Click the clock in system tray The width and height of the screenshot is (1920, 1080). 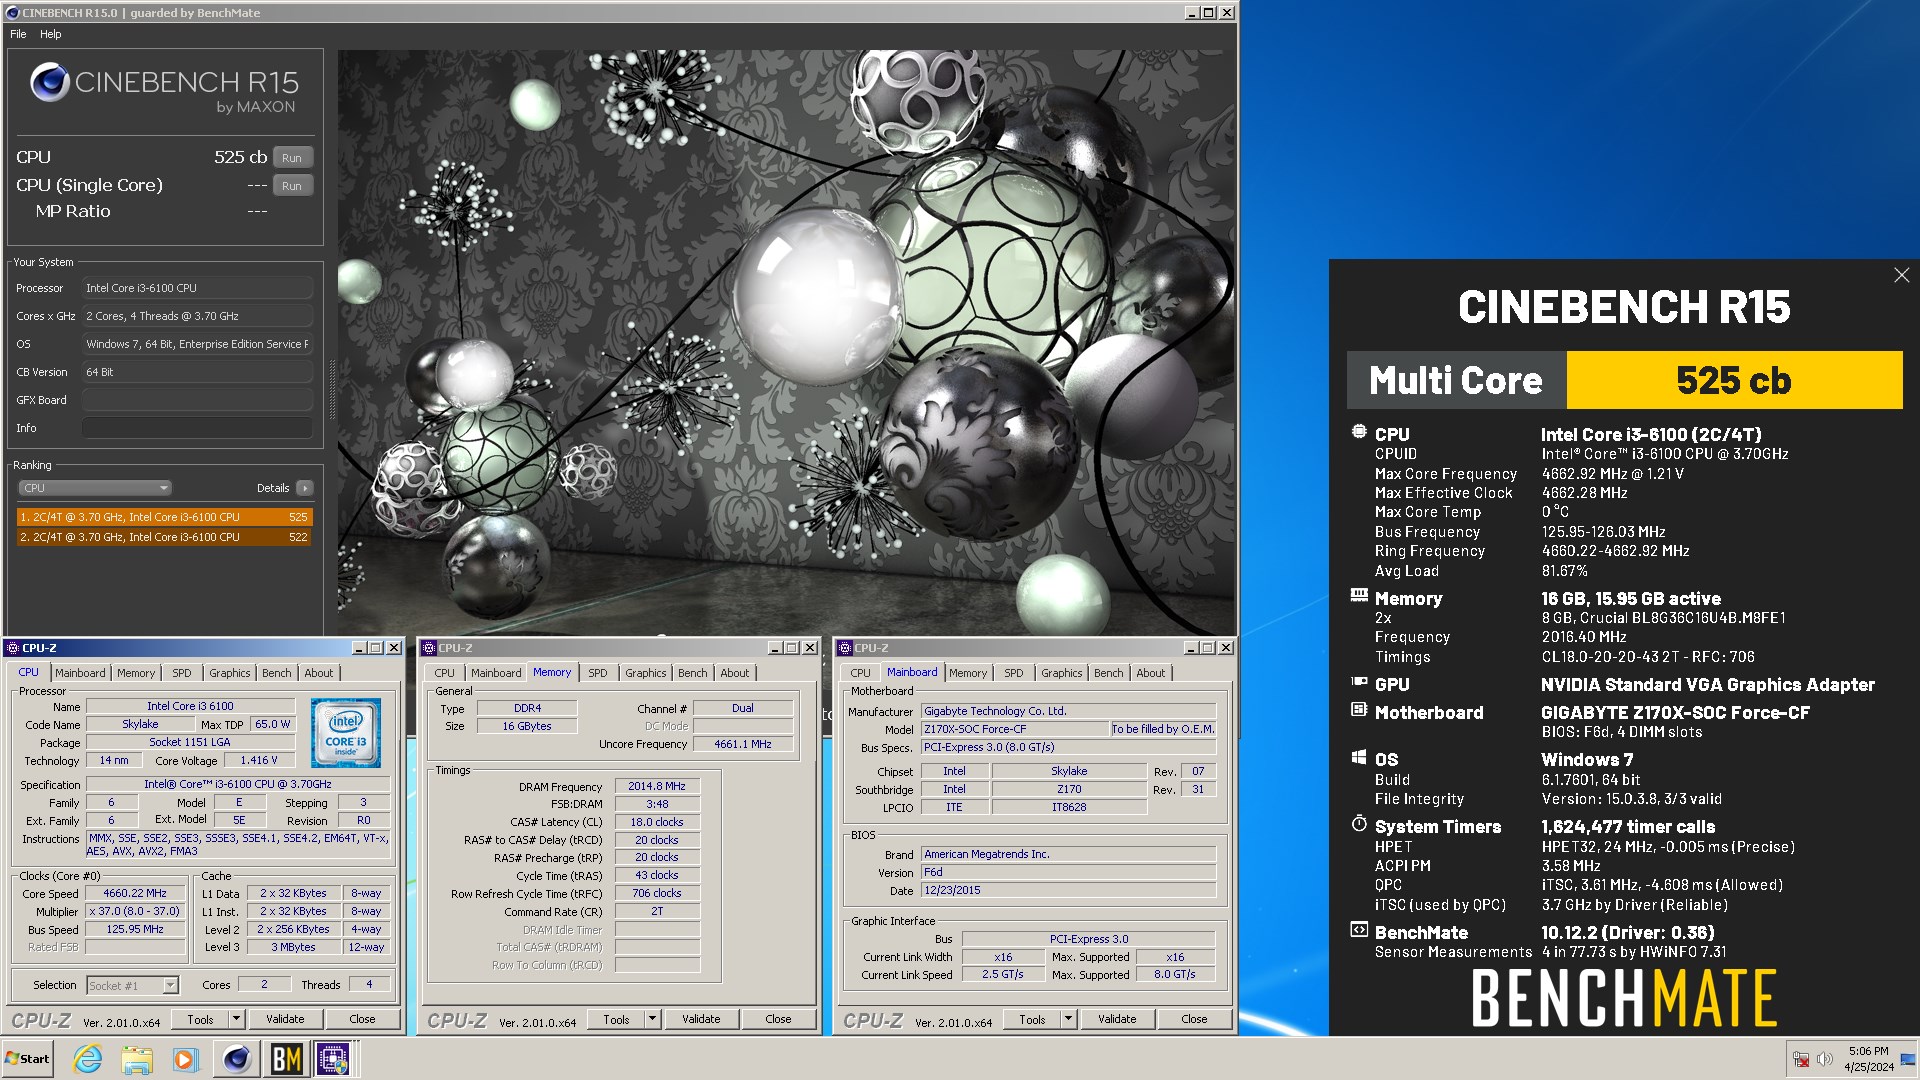coord(1868,1059)
